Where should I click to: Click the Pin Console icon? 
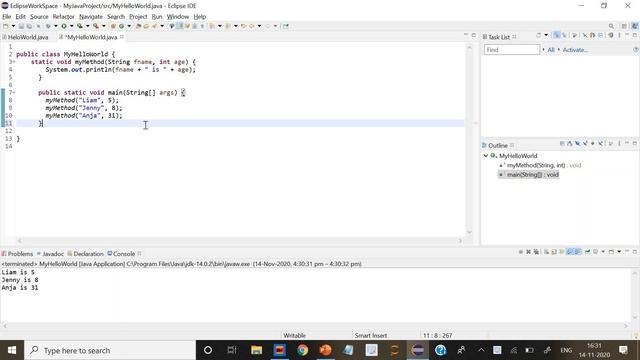tap(588, 252)
